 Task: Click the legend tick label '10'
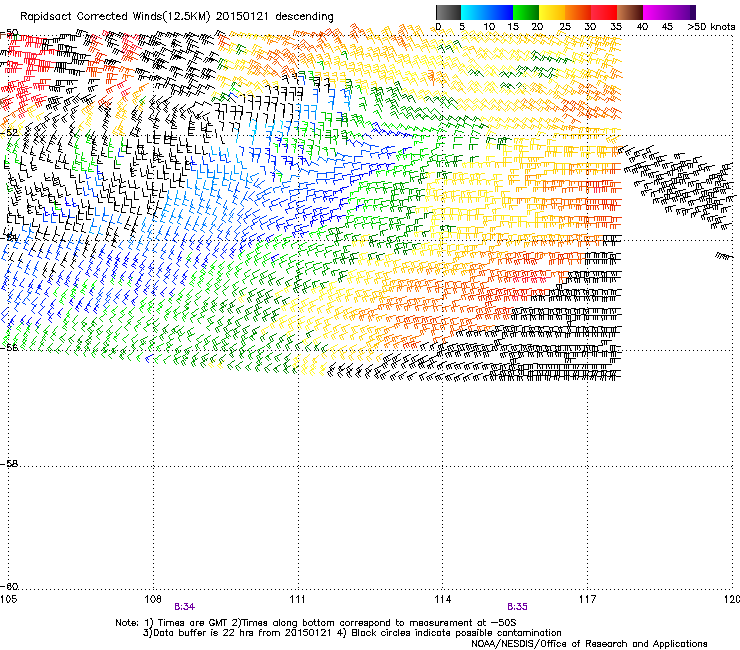(x=489, y=27)
